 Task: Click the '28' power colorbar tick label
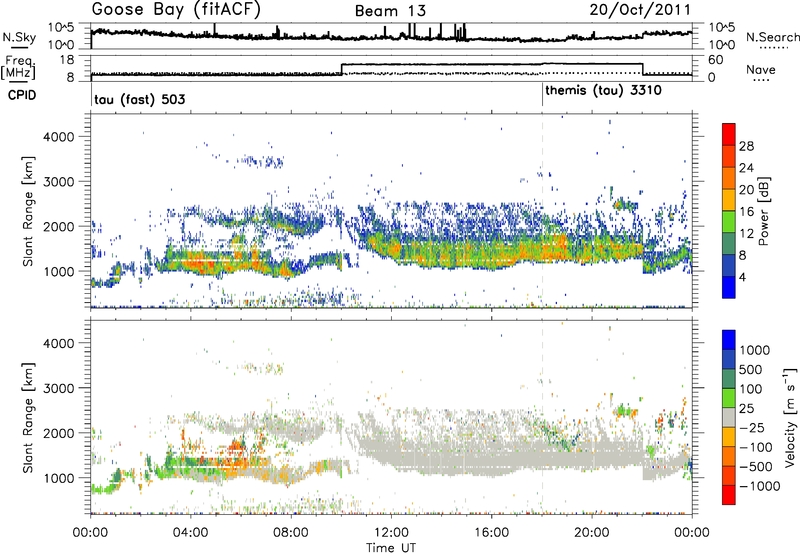tap(746, 146)
